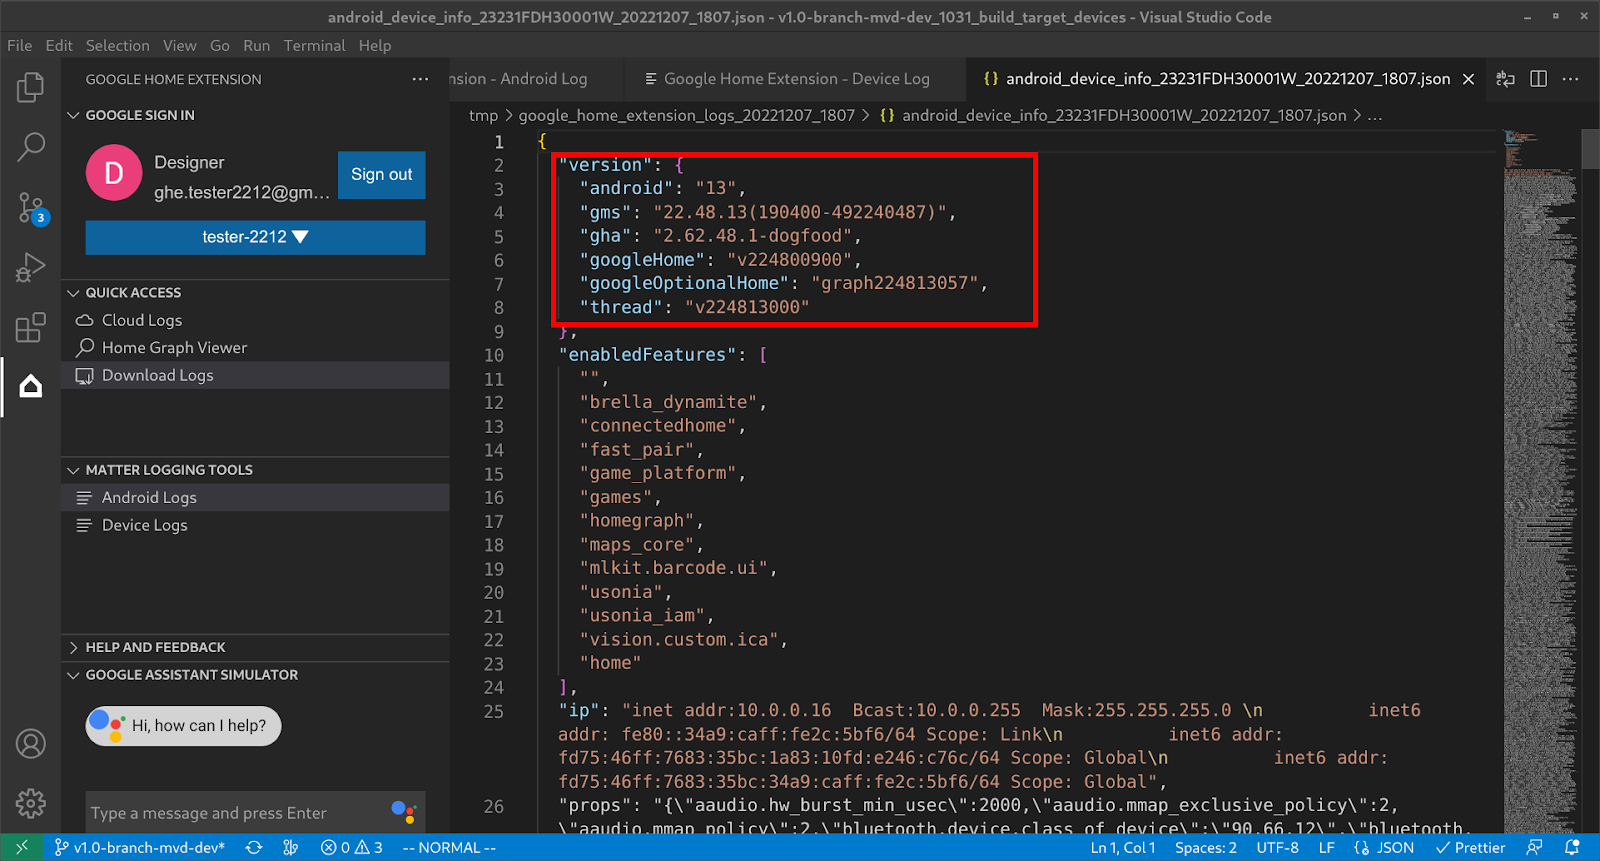Click the Prettier status bar item
1600x861 pixels.
point(1470,848)
